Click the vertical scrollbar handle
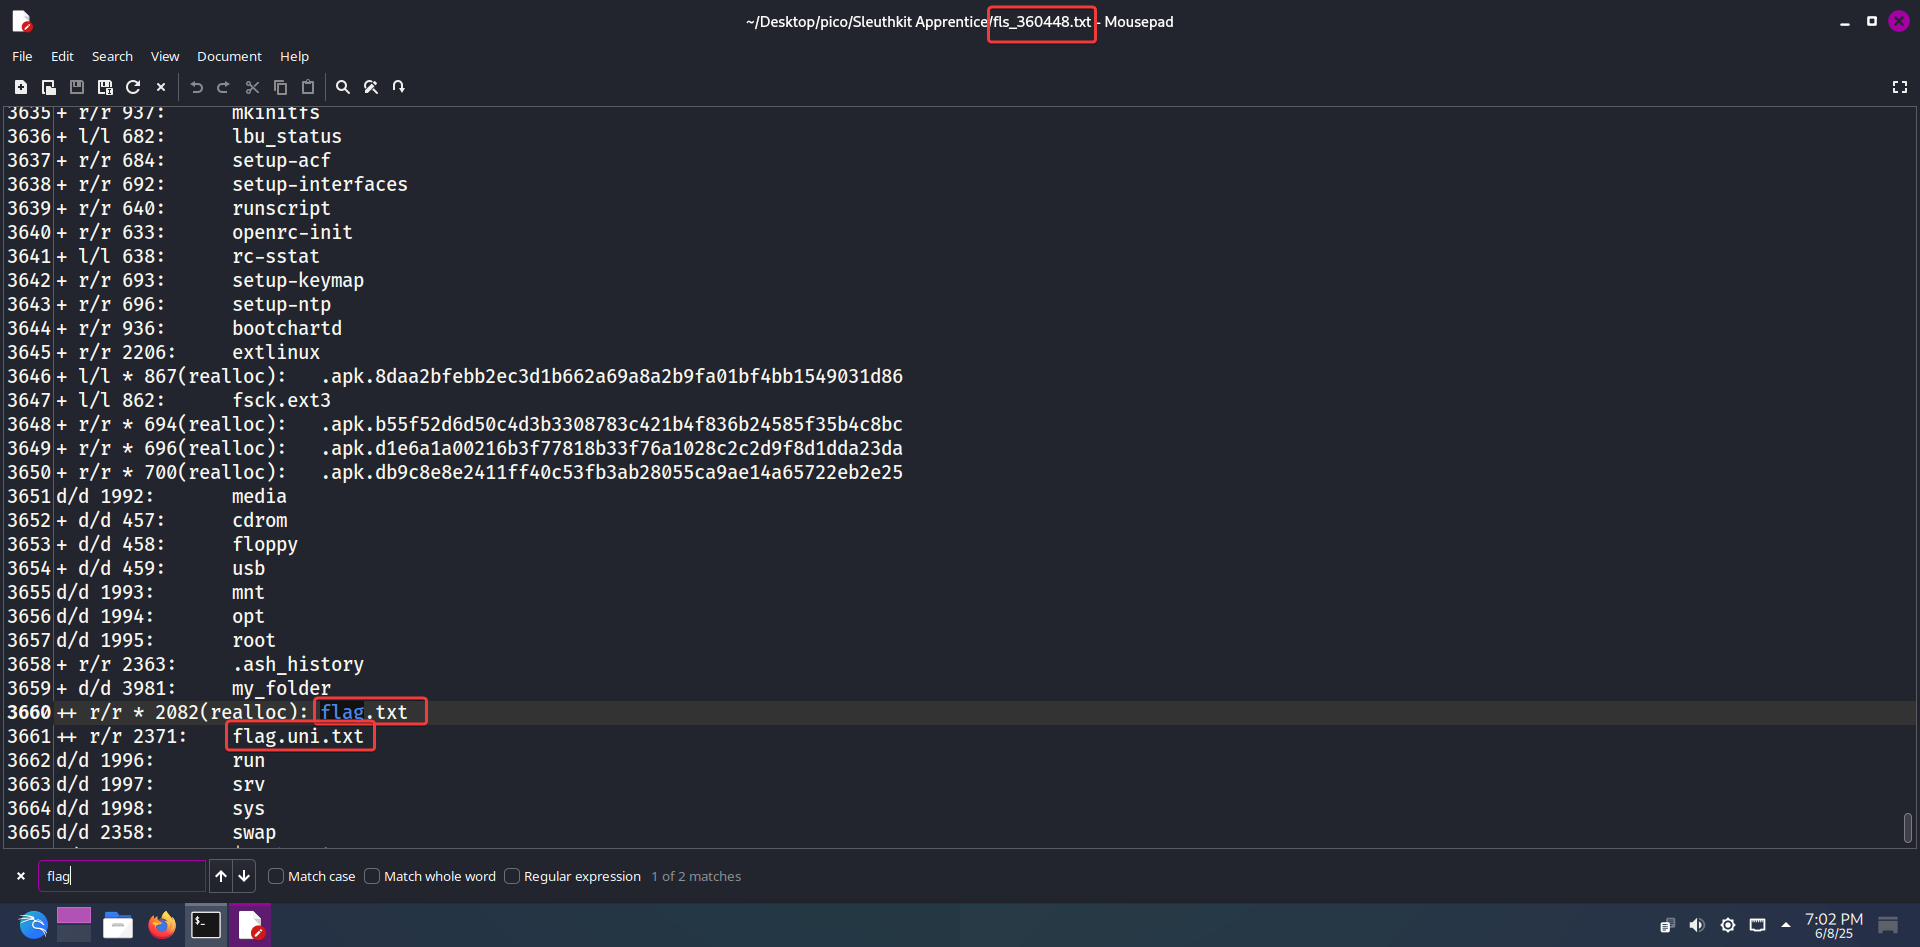Viewport: 1920px width, 947px height. 1908,827
